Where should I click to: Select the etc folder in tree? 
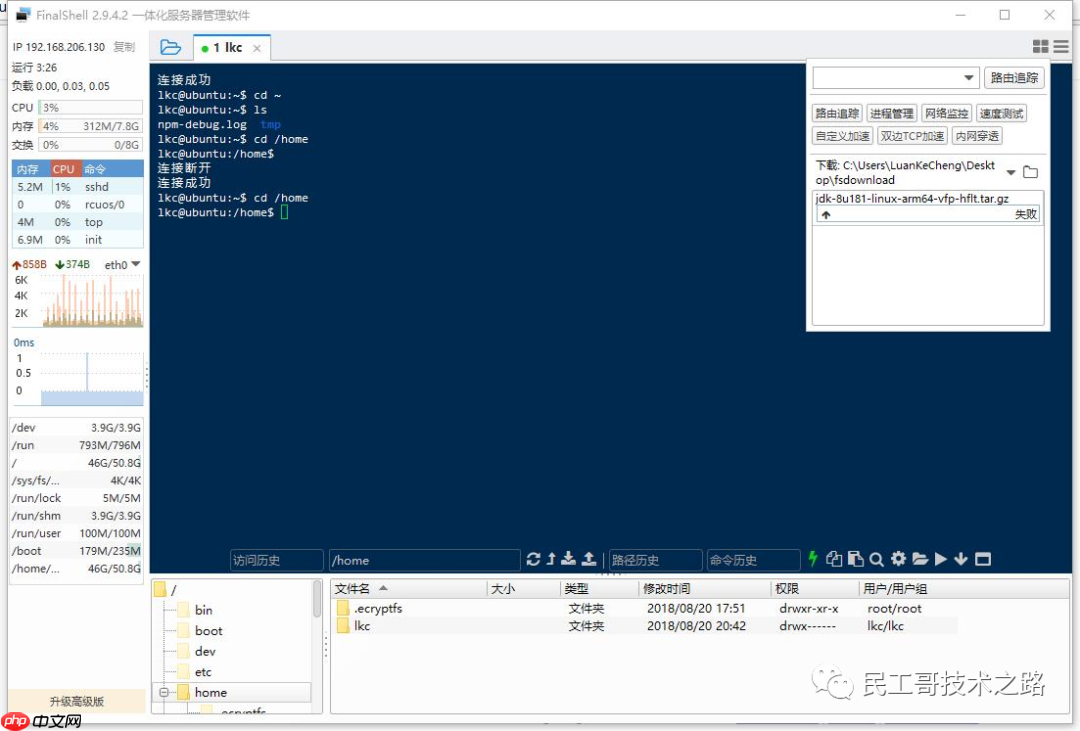pyautogui.click(x=194, y=672)
